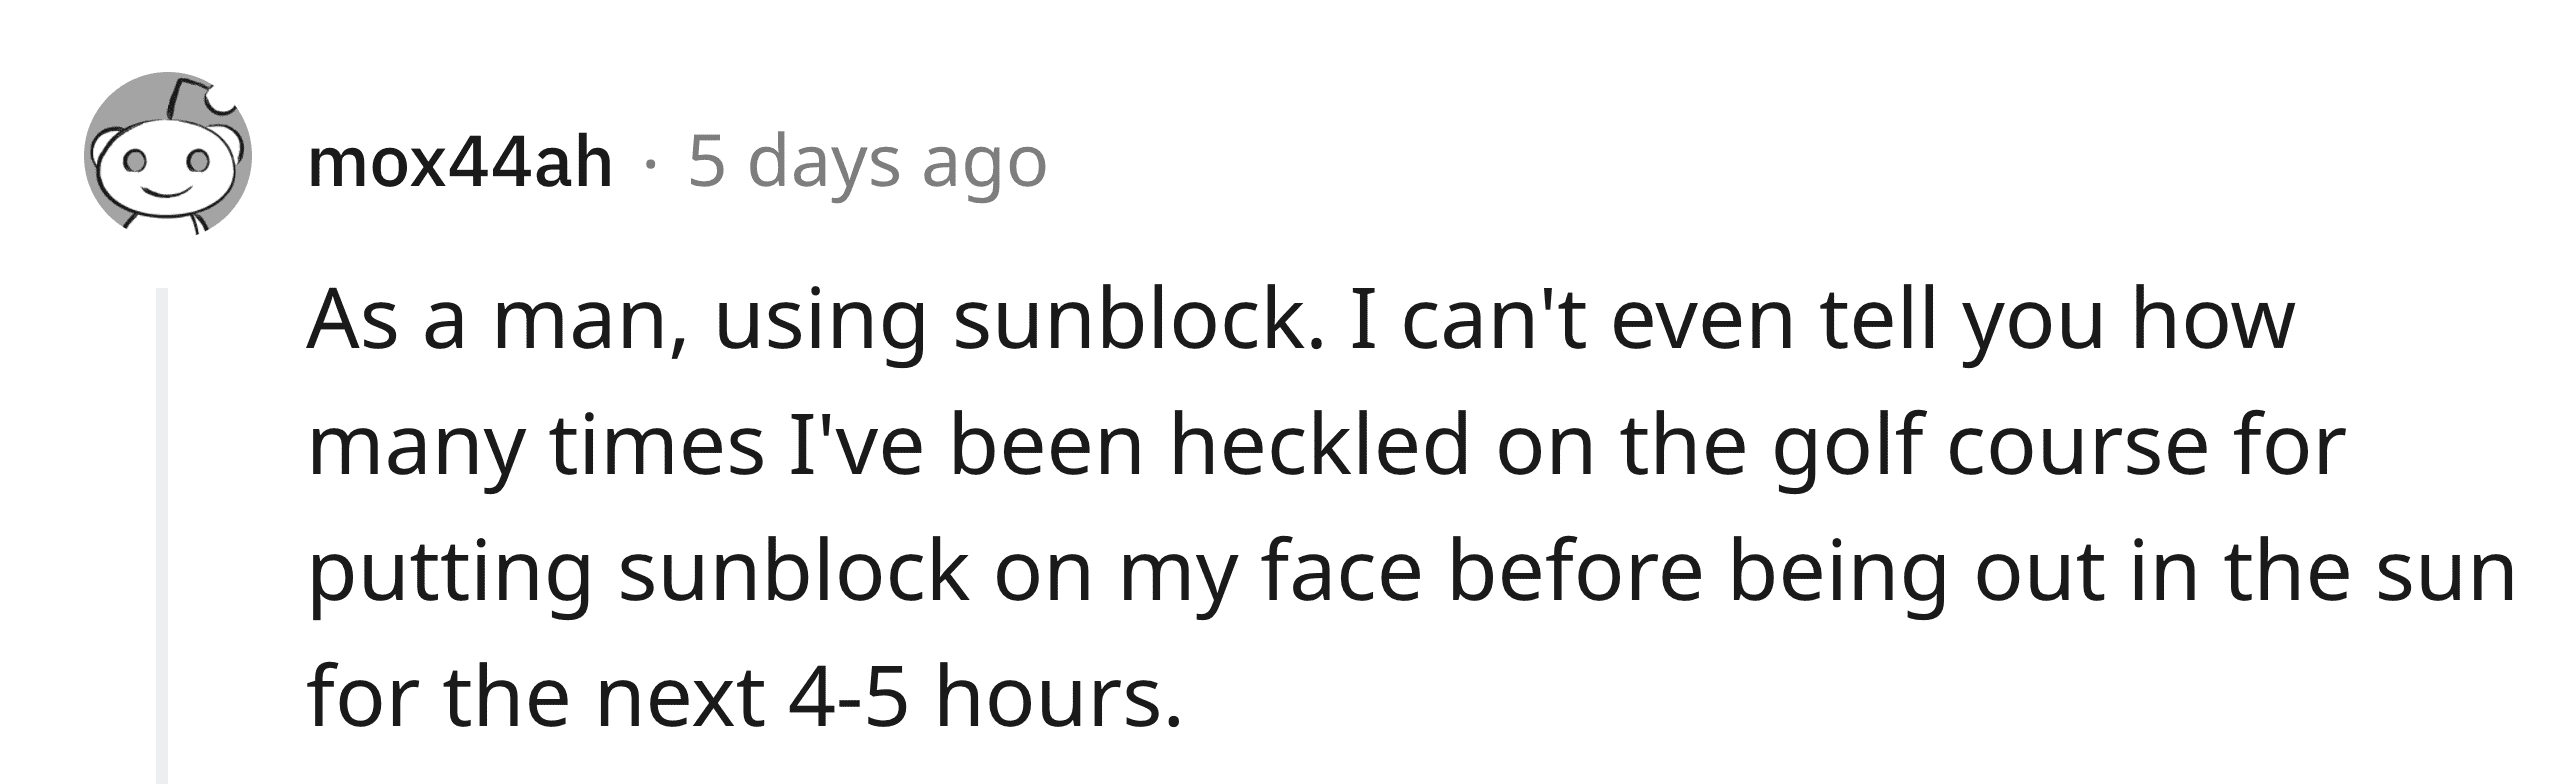Click 'I can't even tell you how'
The width and height of the screenshot is (2570, 784).
(1820, 322)
